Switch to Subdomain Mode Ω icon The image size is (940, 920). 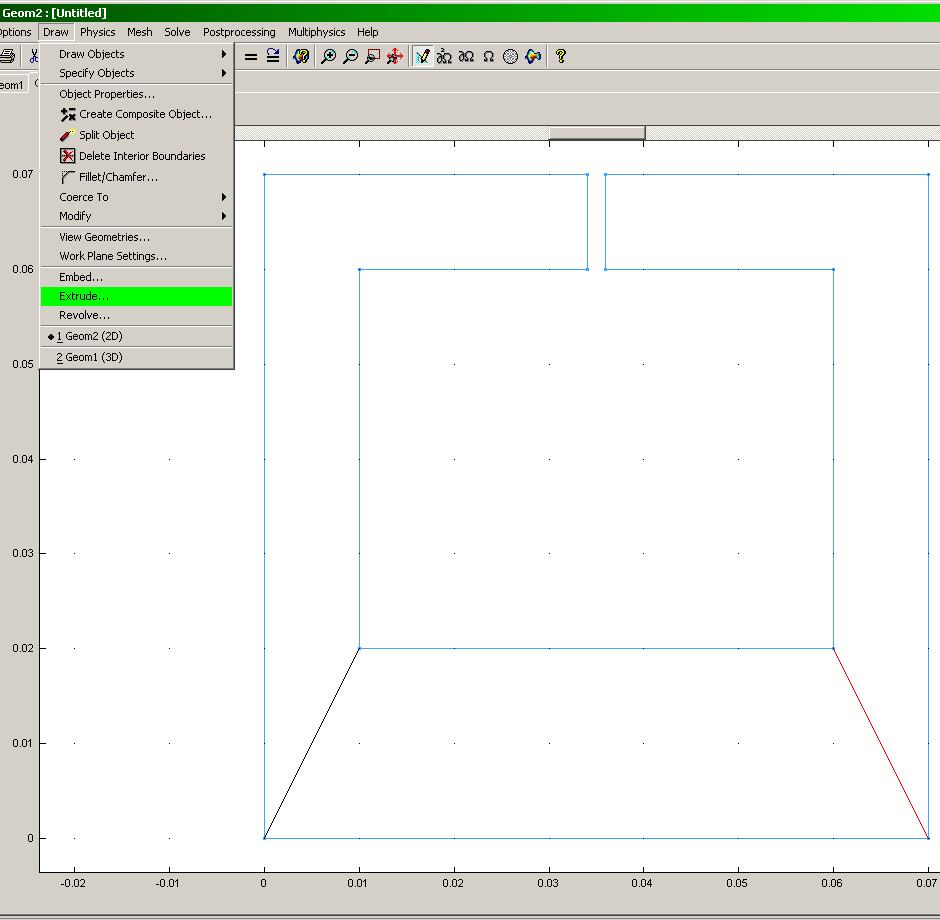point(489,56)
